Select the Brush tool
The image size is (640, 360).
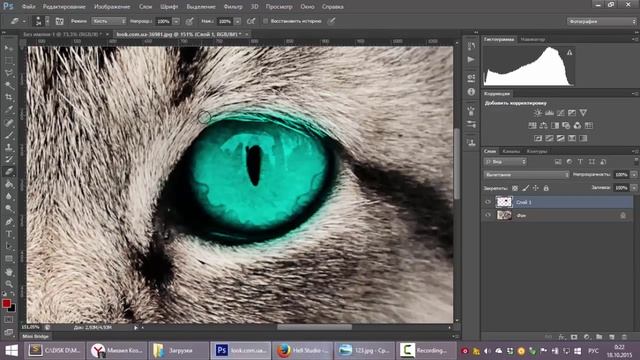[x=9, y=135]
